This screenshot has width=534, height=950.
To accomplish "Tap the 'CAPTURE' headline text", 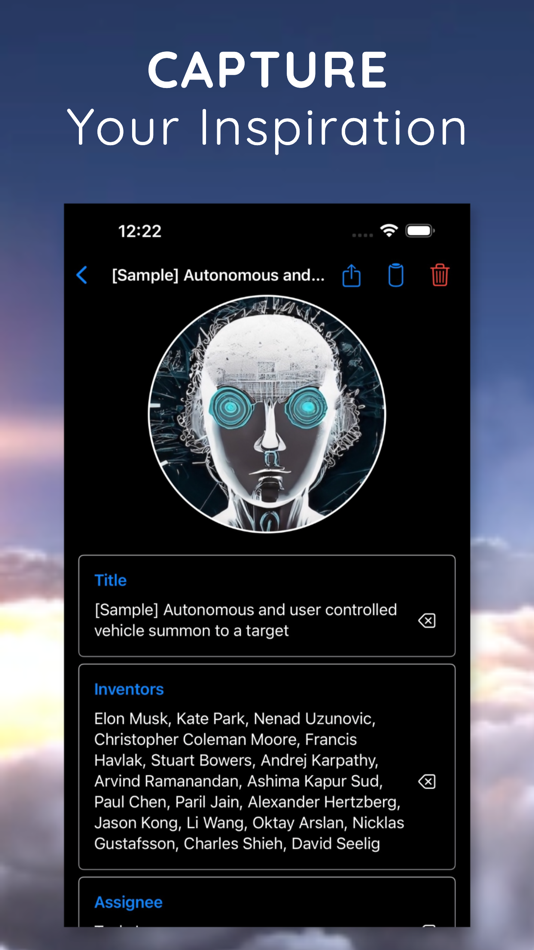I will (267, 70).
